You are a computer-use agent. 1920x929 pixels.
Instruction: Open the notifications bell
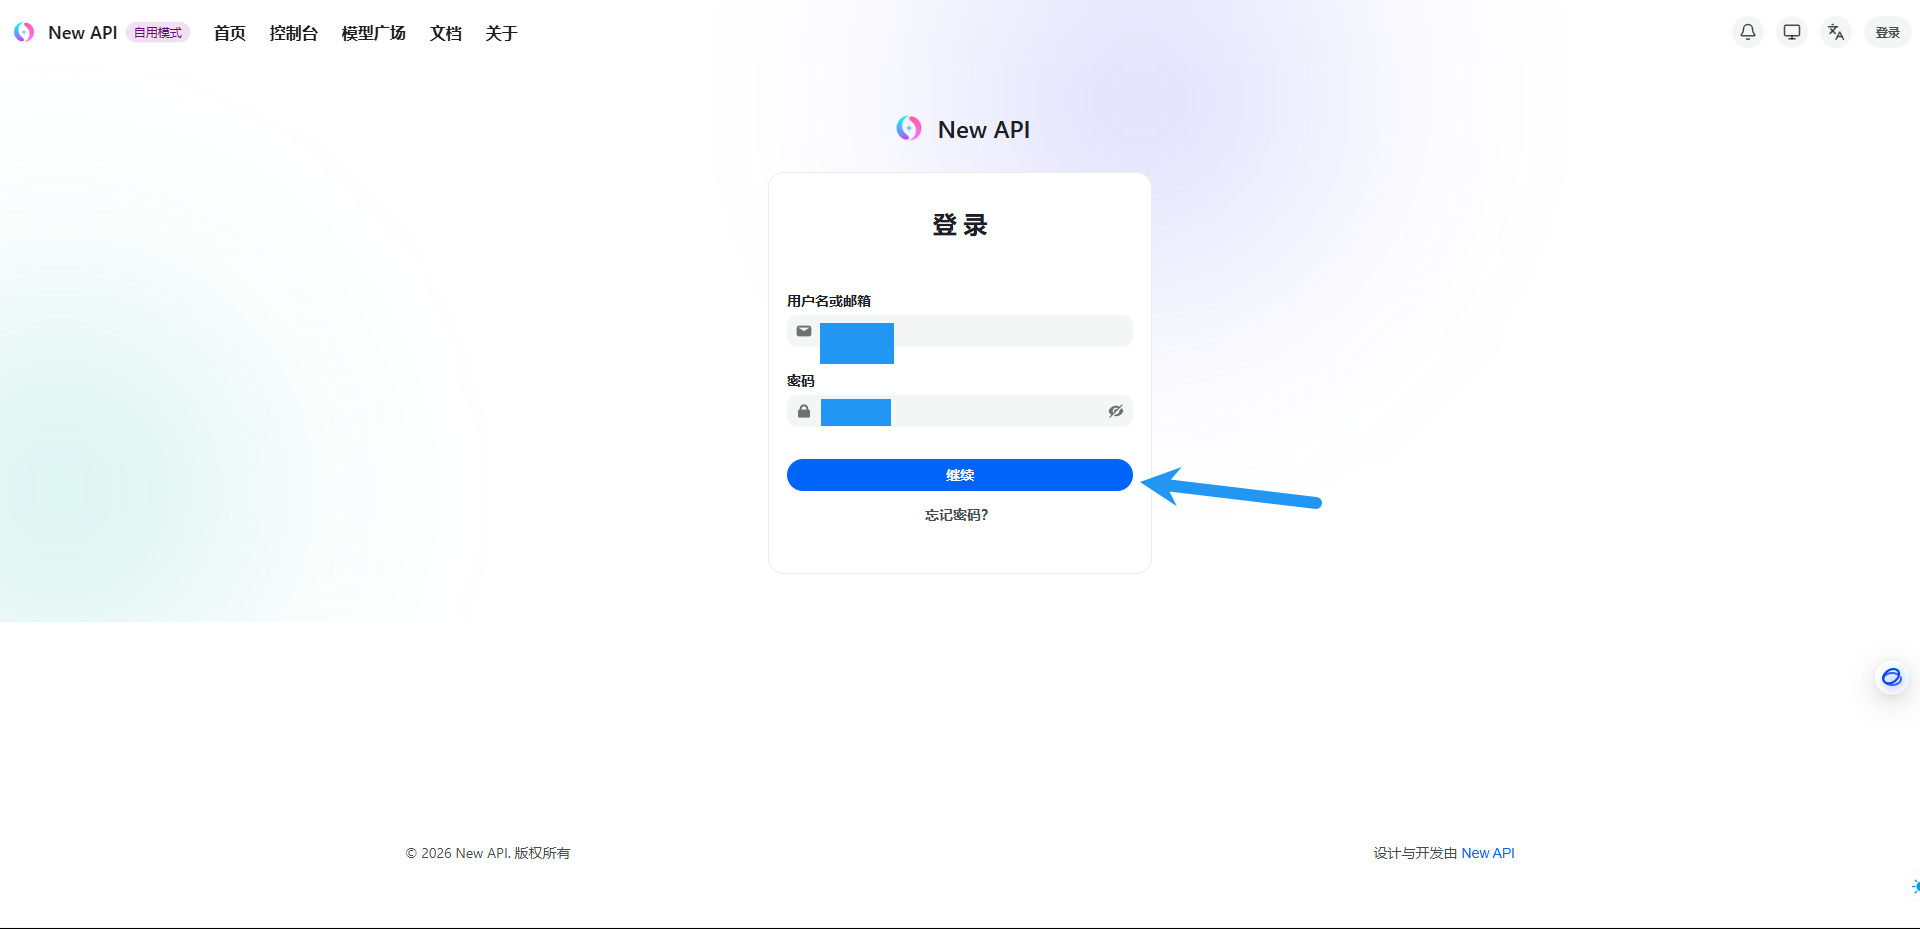[x=1747, y=32]
